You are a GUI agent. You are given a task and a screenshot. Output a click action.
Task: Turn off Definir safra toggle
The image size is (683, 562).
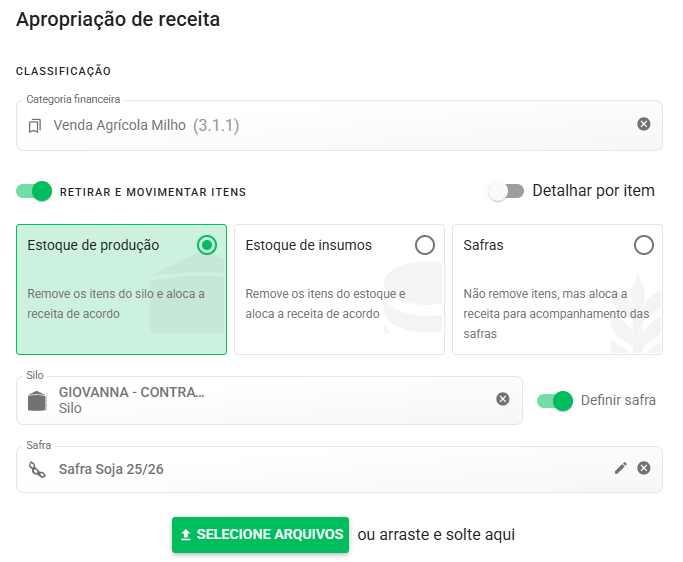[x=554, y=401]
